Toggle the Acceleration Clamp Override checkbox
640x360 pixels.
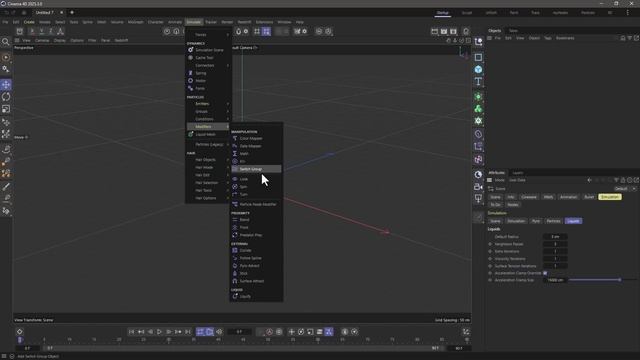[545, 273]
